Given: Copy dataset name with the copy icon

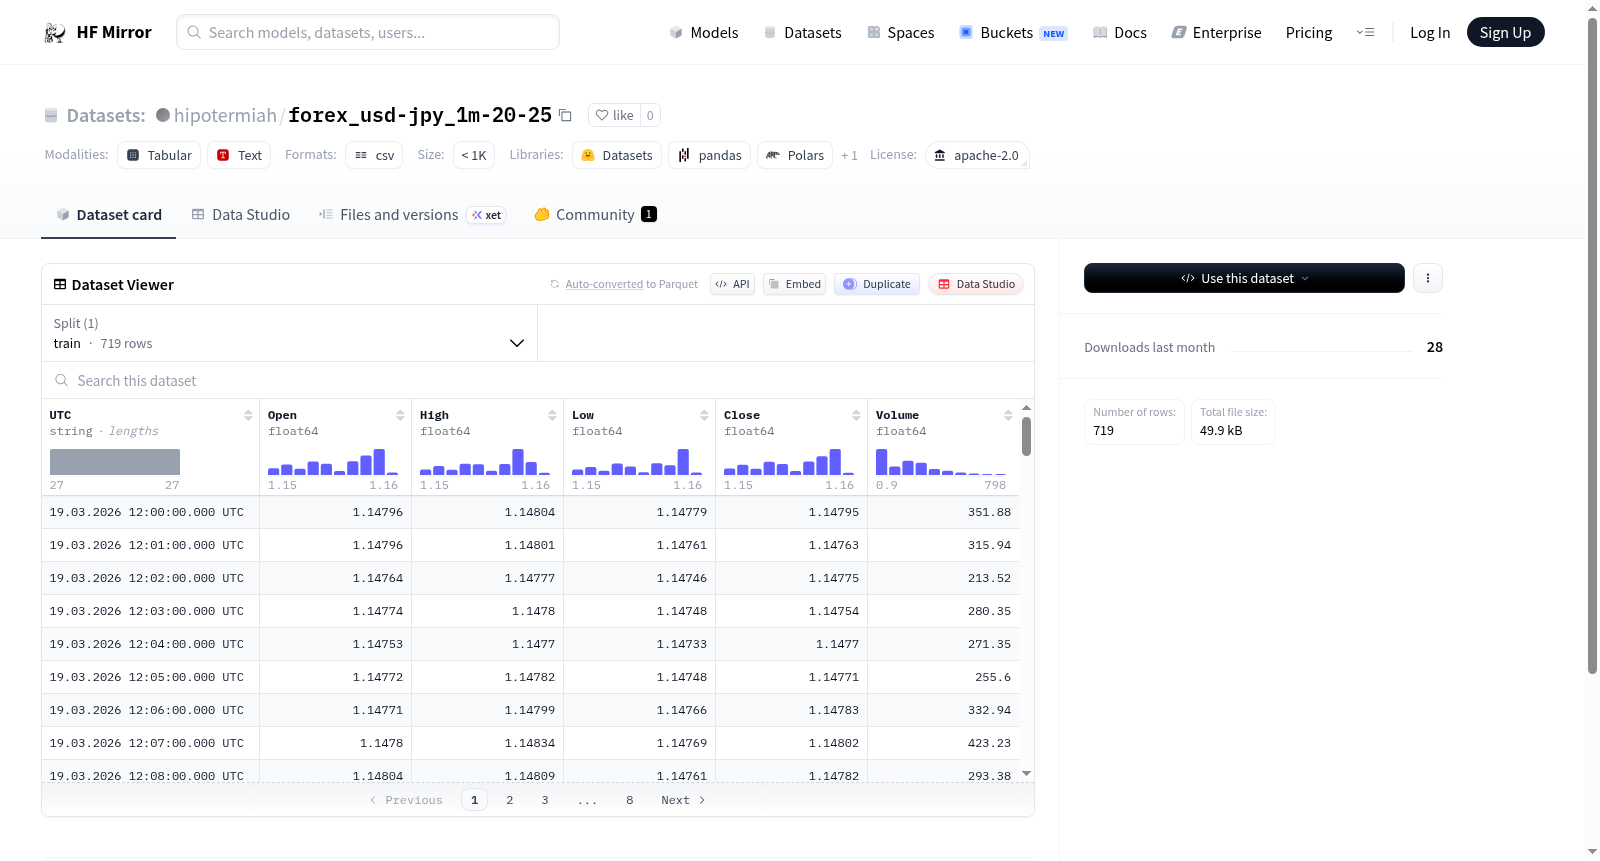Looking at the screenshot, I should tap(565, 115).
